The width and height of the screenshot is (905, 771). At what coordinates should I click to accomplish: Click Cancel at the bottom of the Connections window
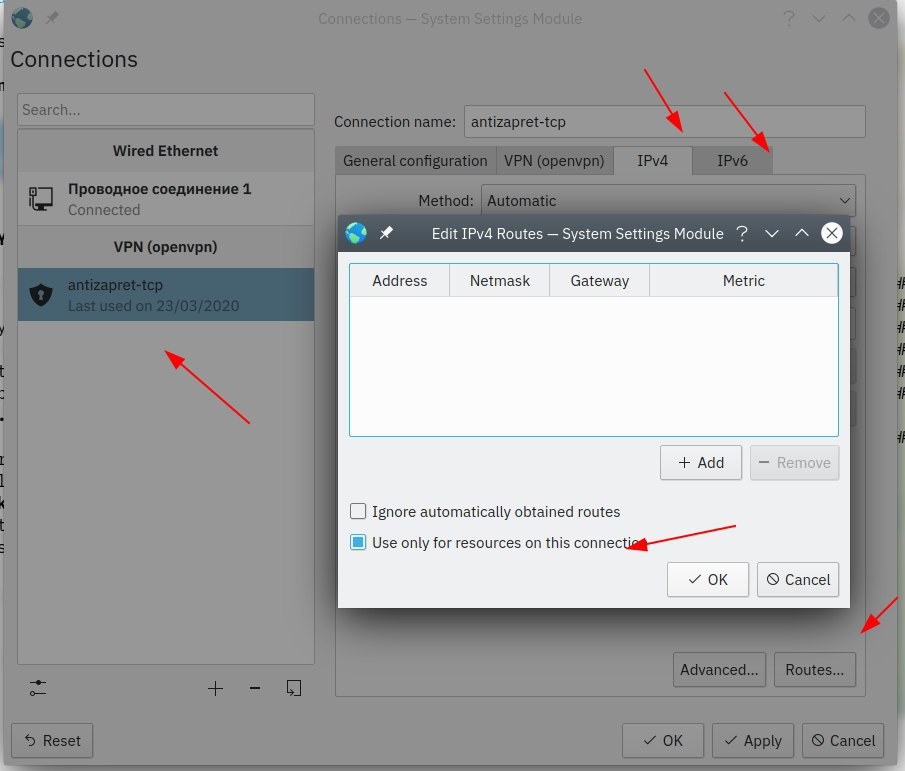click(843, 740)
